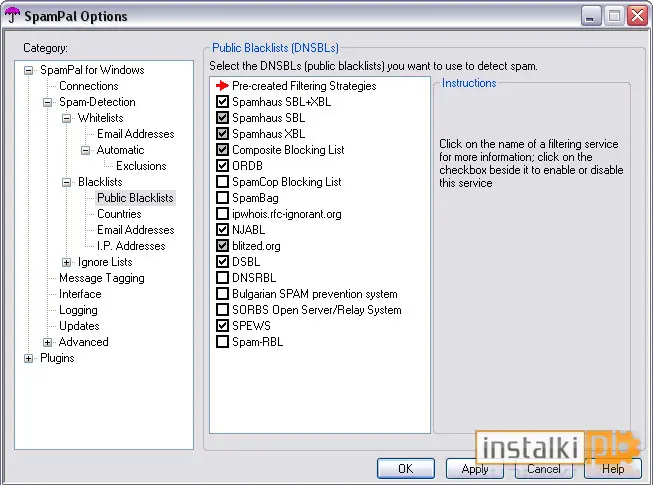Viewport: 653px width, 485px height.
Task: Toggle Composite Blocking List checkbox
Action: point(222,149)
